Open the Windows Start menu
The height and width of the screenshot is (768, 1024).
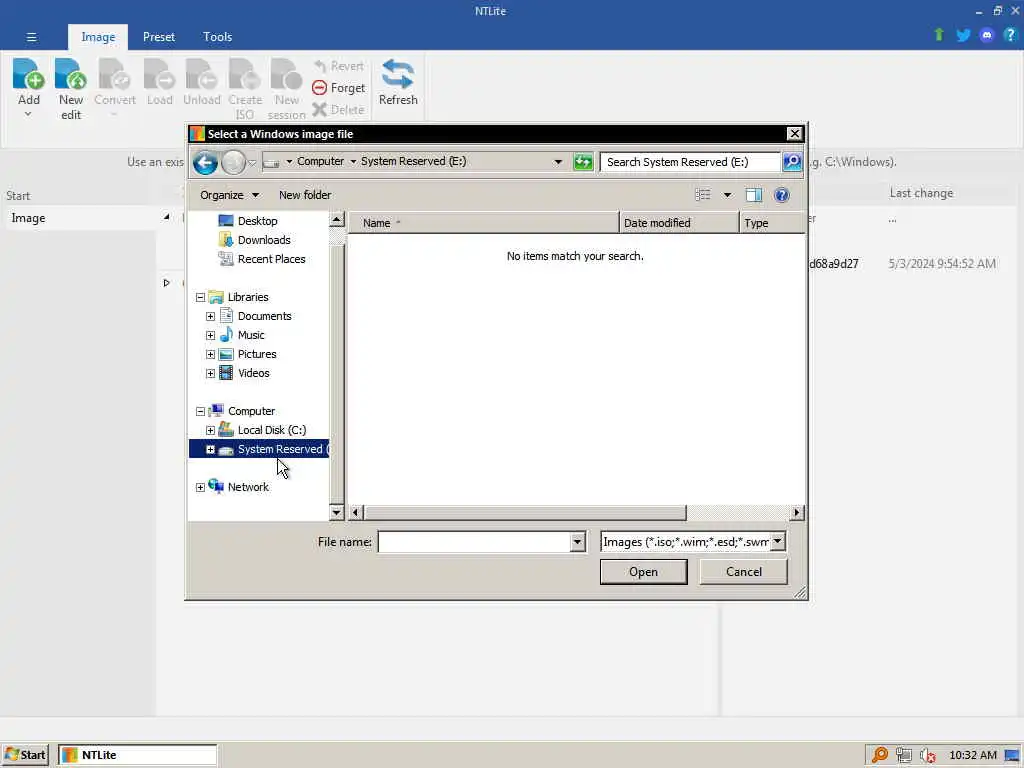tap(25, 755)
